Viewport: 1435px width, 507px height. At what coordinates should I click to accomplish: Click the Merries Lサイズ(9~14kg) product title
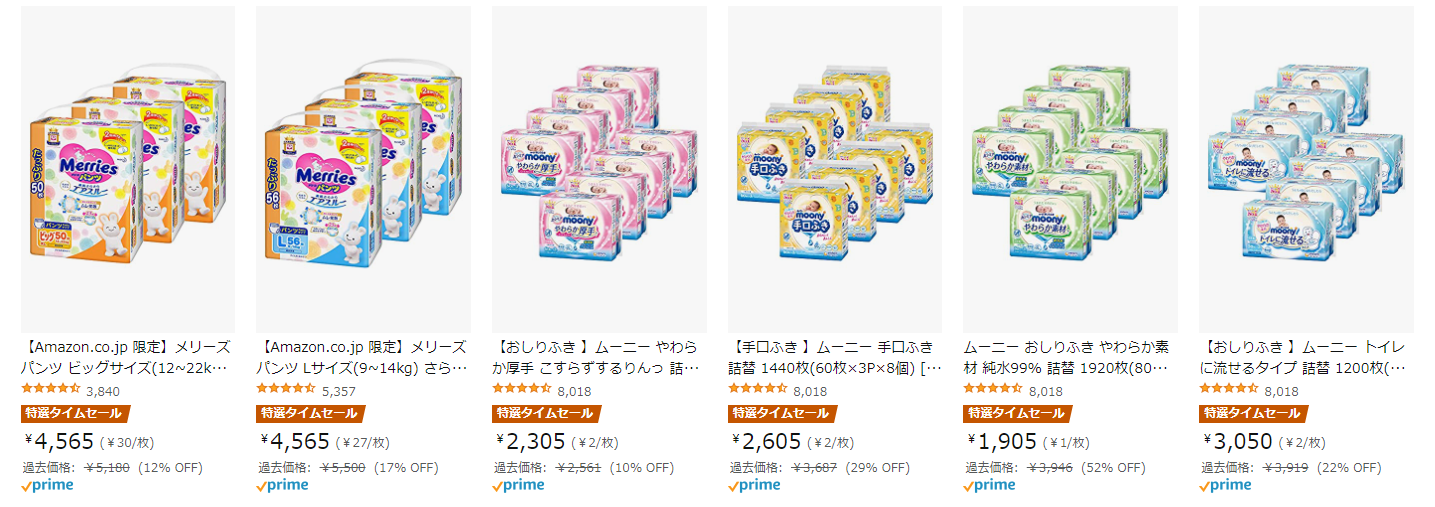[363, 357]
